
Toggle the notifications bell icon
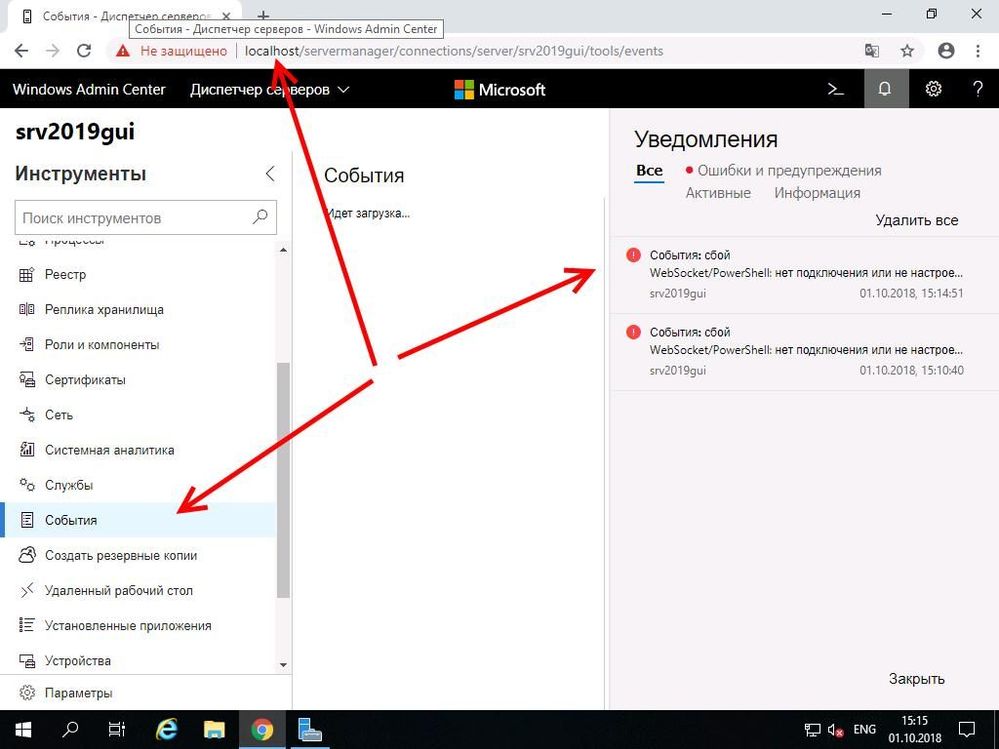885,89
